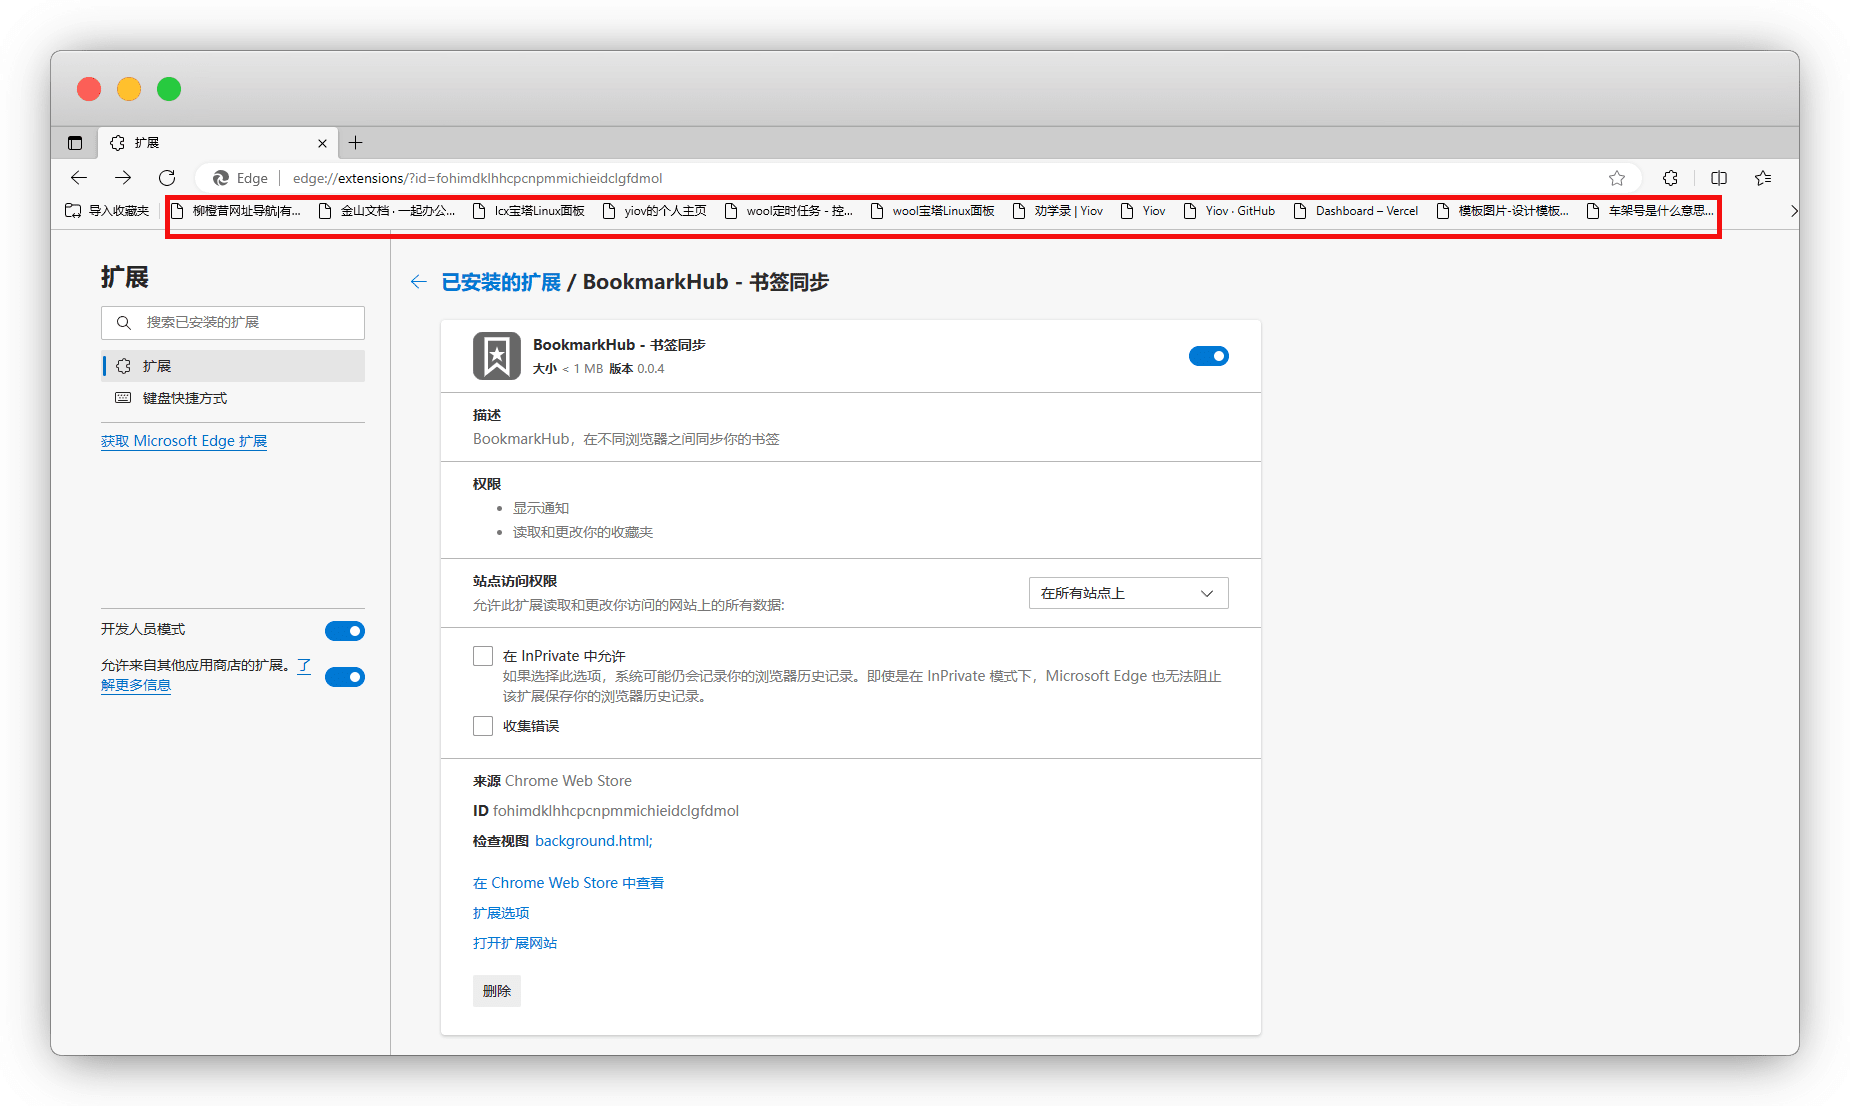The height and width of the screenshot is (1106, 1850).
Task: Click the tab actions icon left of tab
Action: tap(75, 143)
